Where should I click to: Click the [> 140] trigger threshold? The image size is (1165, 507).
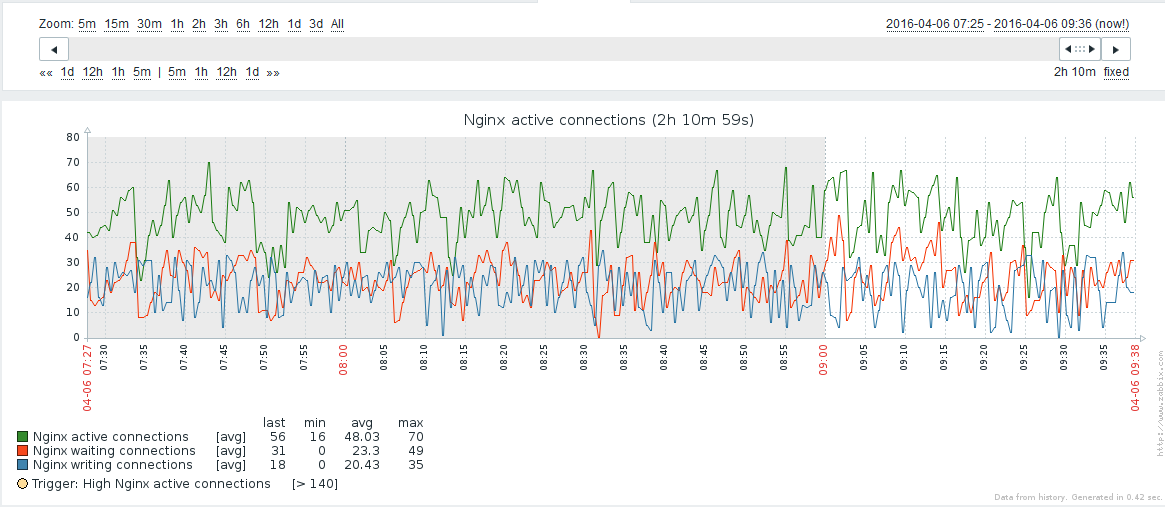tap(315, 483)
